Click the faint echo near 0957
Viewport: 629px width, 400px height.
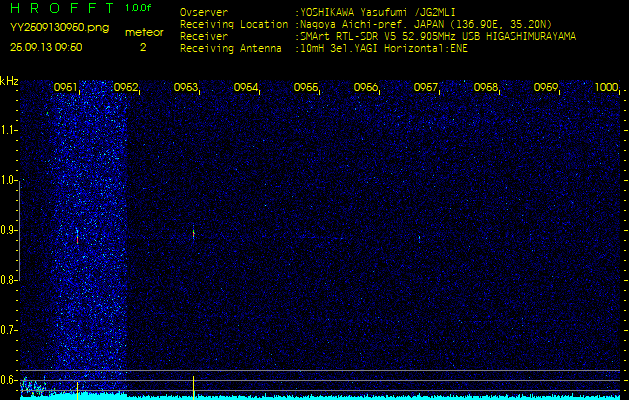coord(419,239)
